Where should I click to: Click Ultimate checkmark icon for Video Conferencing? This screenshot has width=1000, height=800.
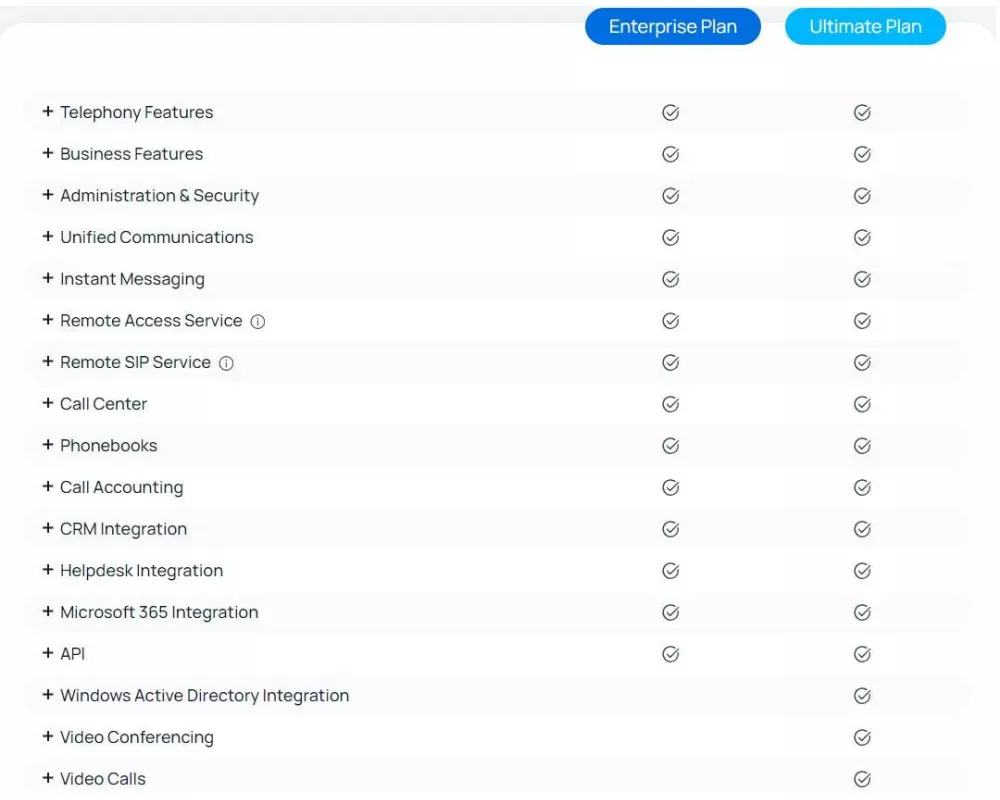[862, 738]
